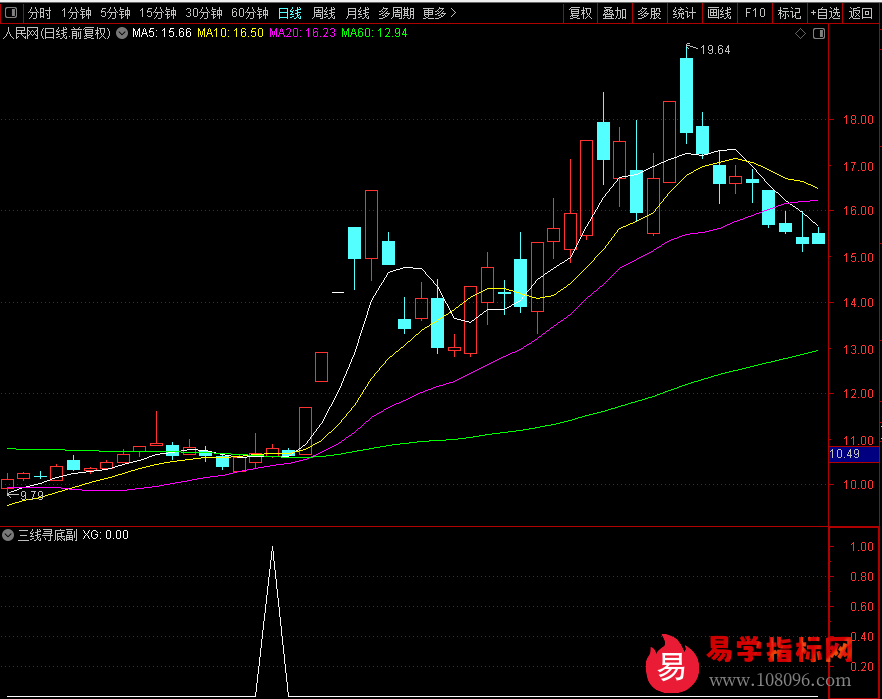Click the 返回 back button

(861, 13)
